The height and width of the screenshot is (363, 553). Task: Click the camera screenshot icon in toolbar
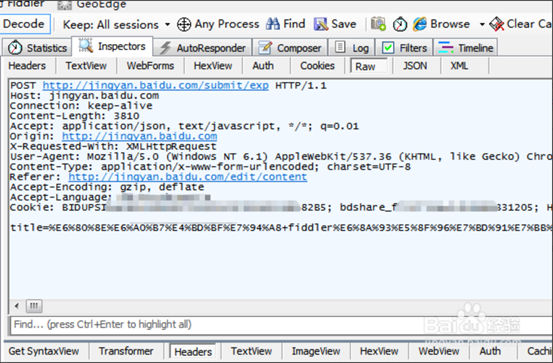(378, 24)
